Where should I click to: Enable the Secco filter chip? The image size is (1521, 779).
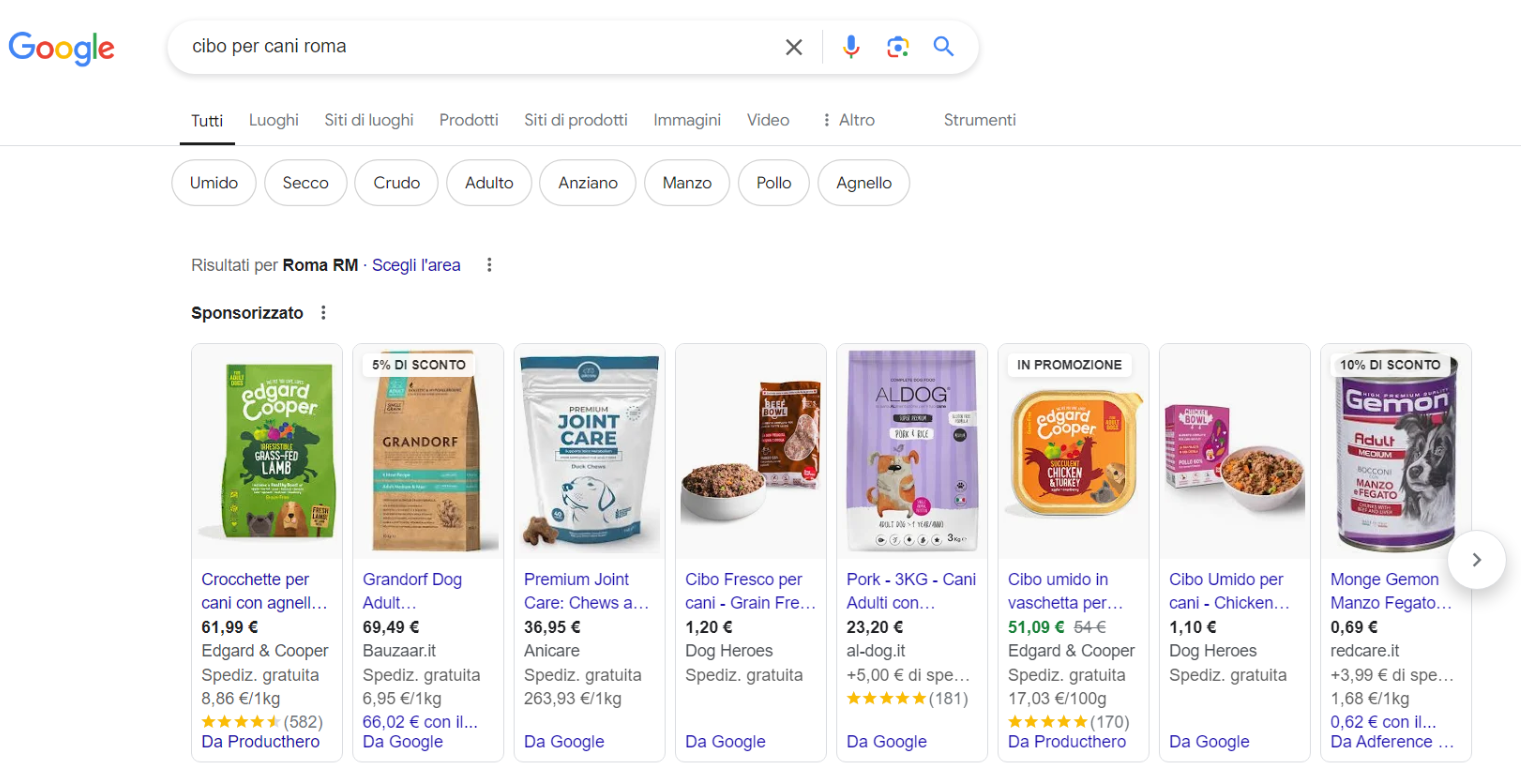(x=305, y=183)
